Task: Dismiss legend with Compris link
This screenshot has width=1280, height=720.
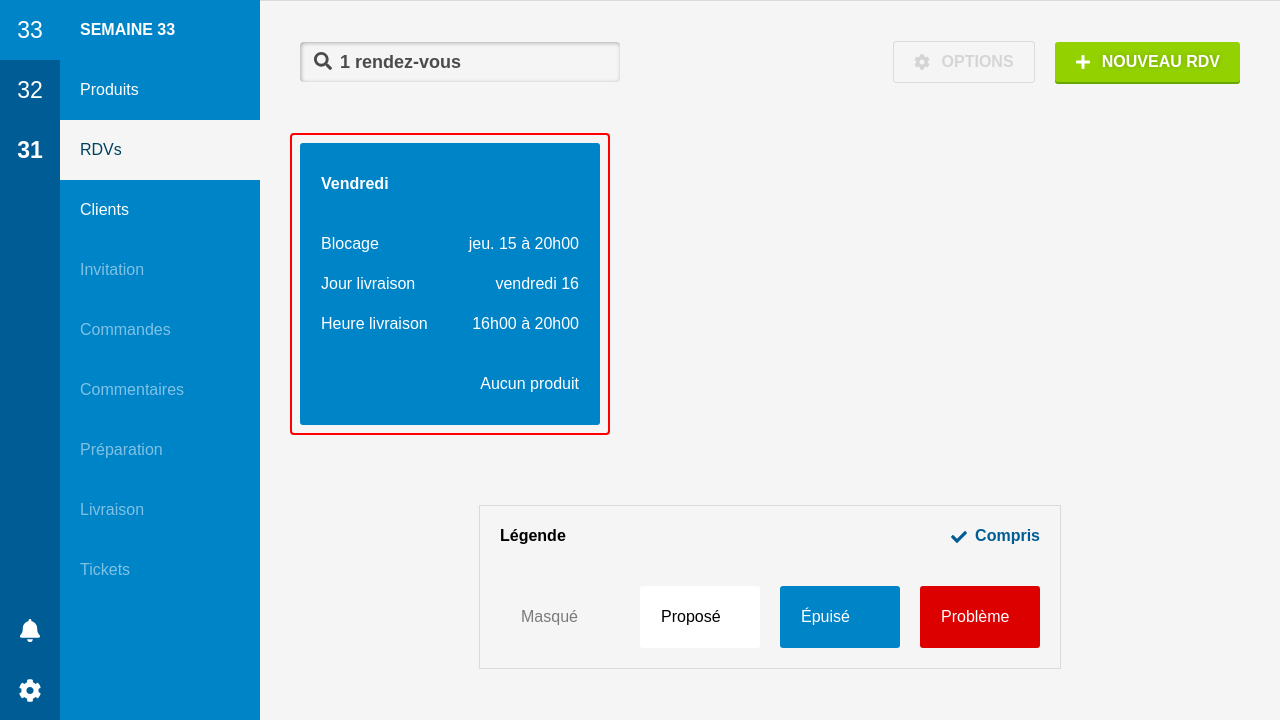Action: [1006, 536]
